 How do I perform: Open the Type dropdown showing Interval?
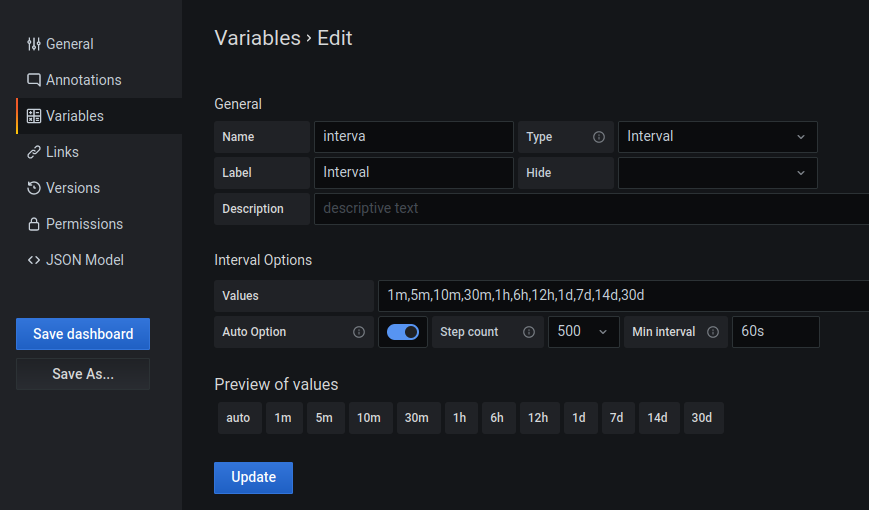(717, 137)
